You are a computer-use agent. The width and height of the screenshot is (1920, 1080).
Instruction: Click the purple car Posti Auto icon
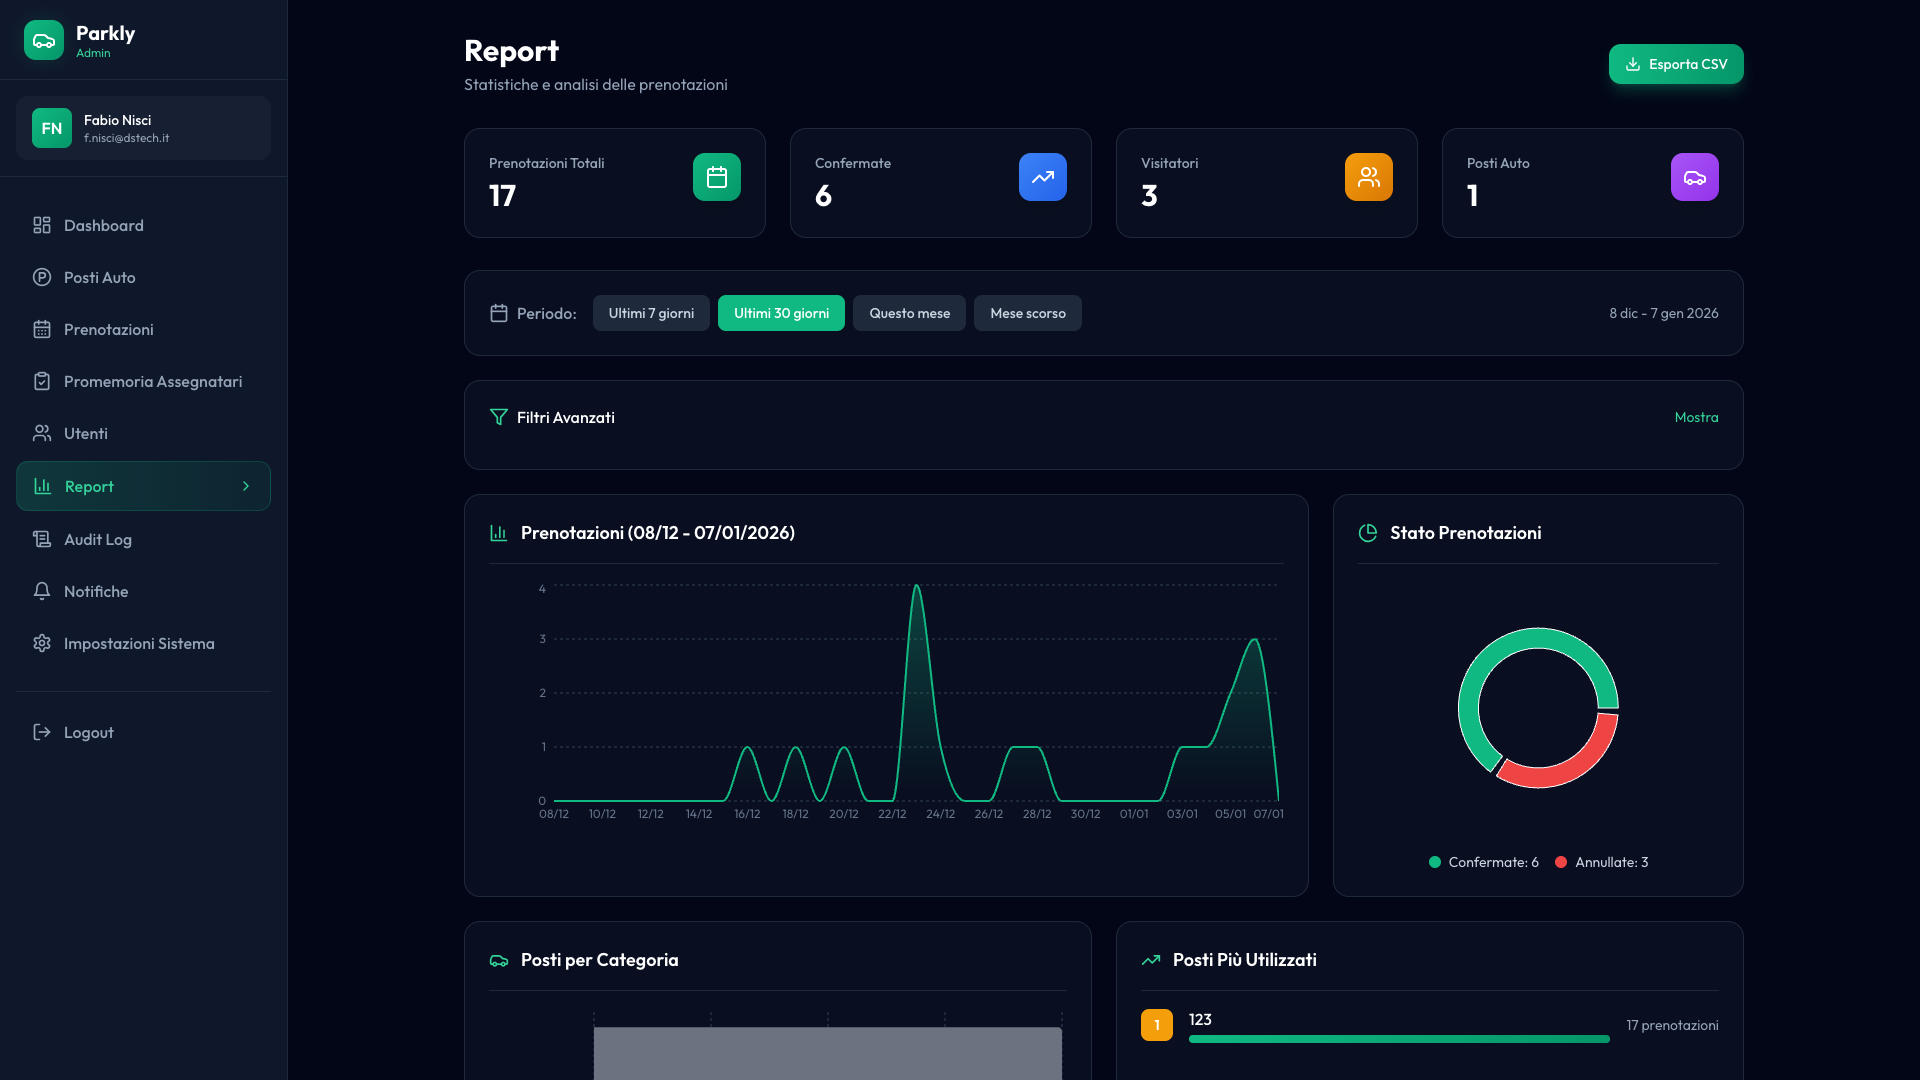[1694, 177]
